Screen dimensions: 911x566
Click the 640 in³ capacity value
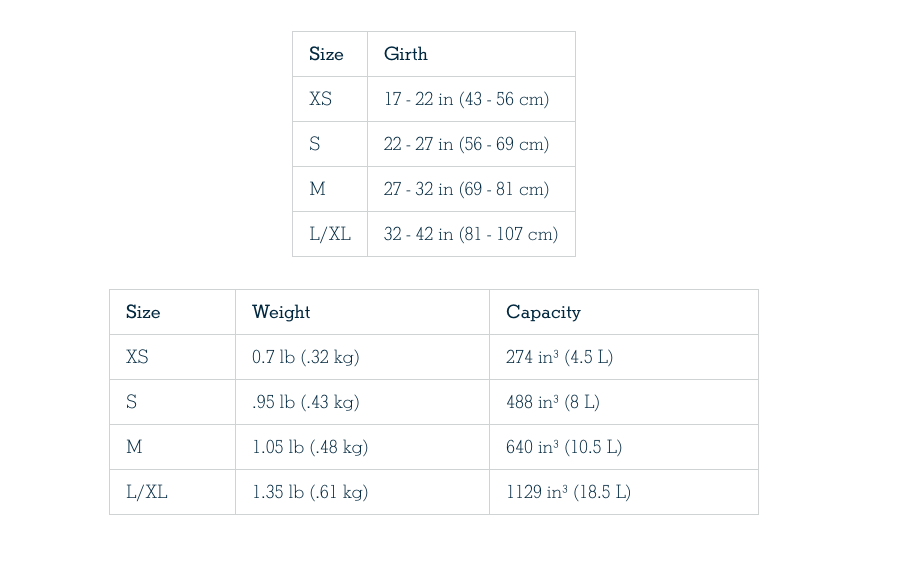pyautogui.click(x=563, y=447)
